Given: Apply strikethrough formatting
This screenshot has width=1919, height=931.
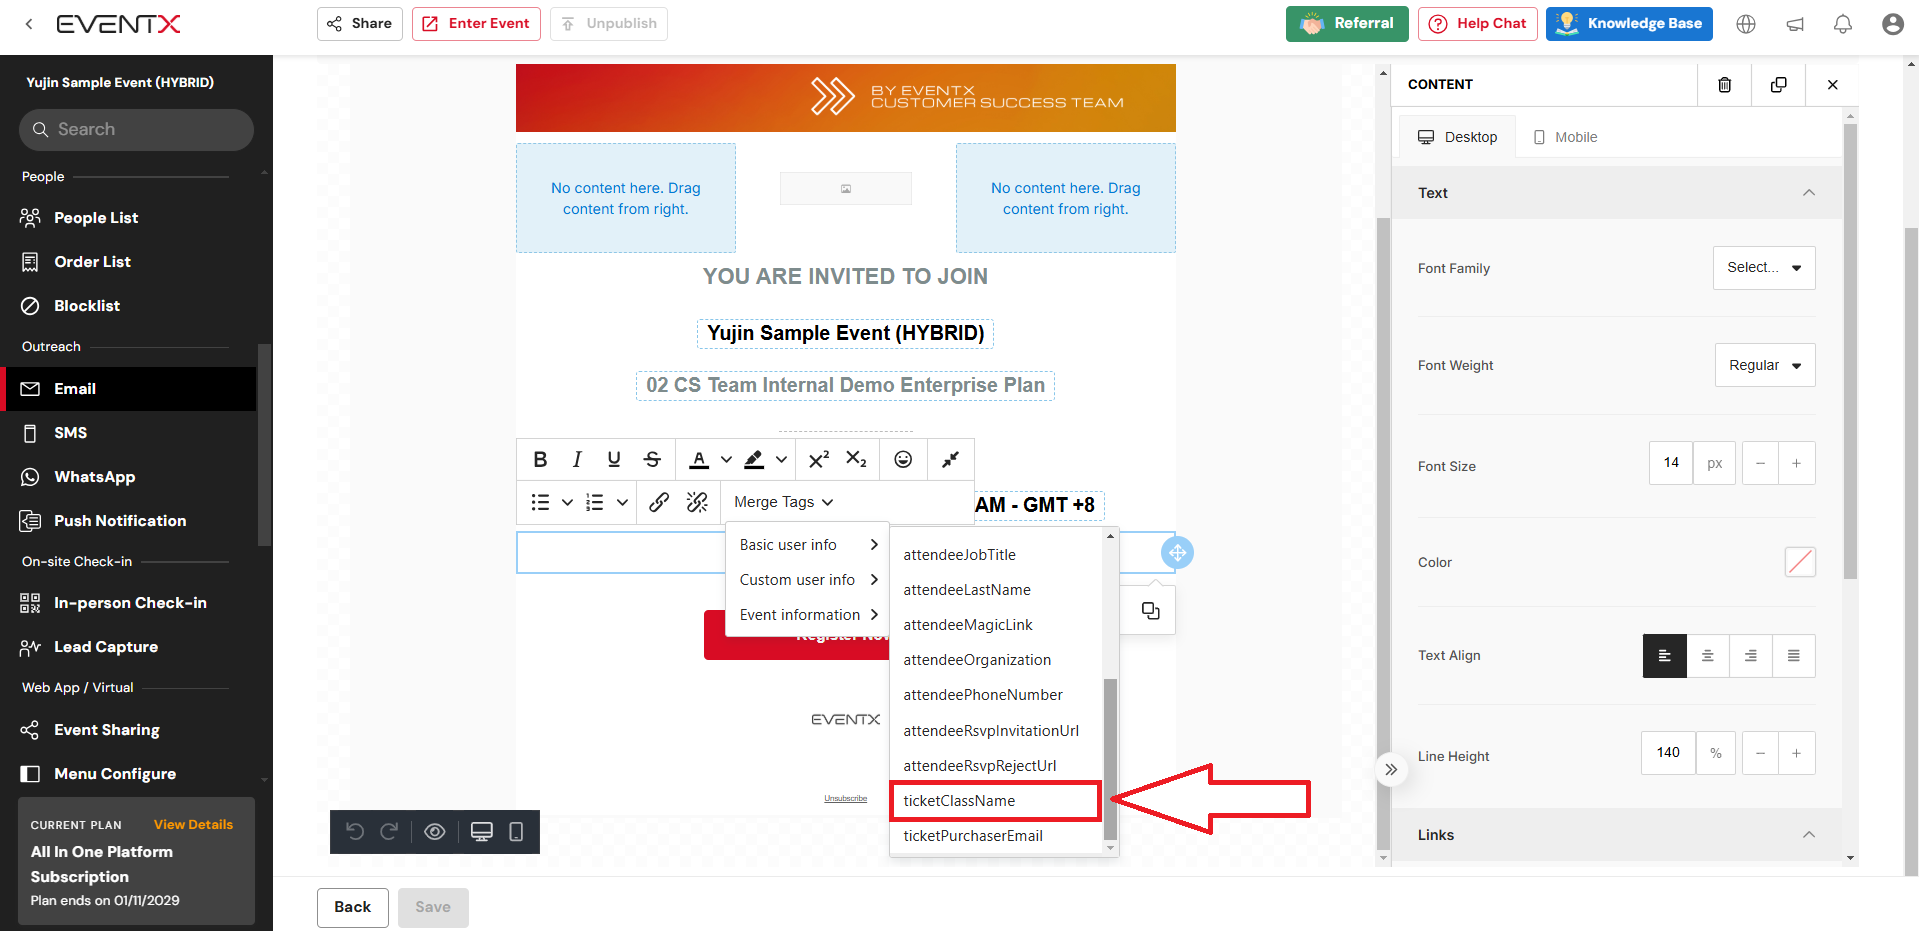Looking at the screenshot, I should (652, 459).
